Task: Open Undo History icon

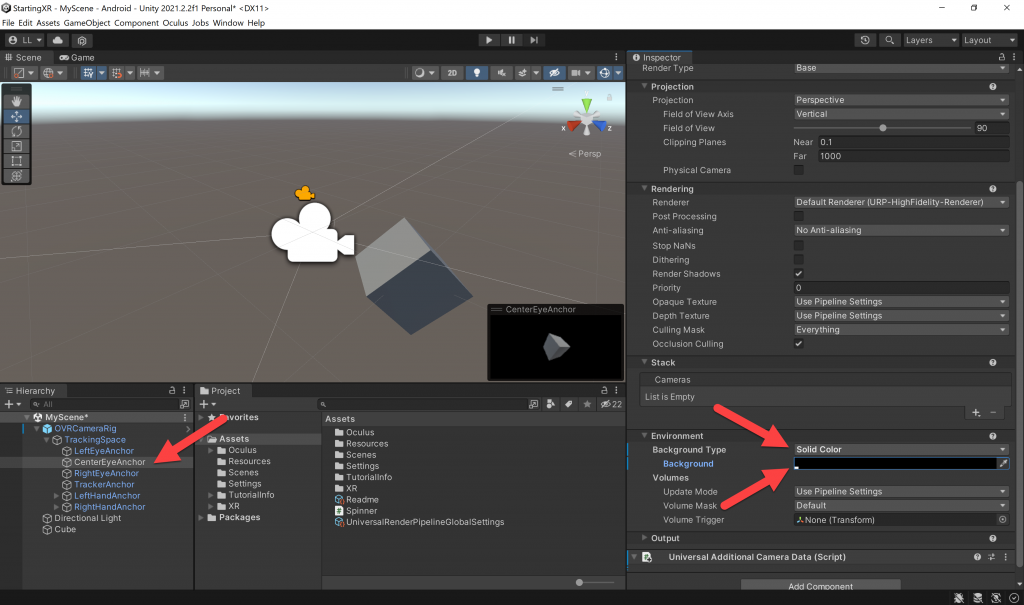Action: [x=865, y=40]
